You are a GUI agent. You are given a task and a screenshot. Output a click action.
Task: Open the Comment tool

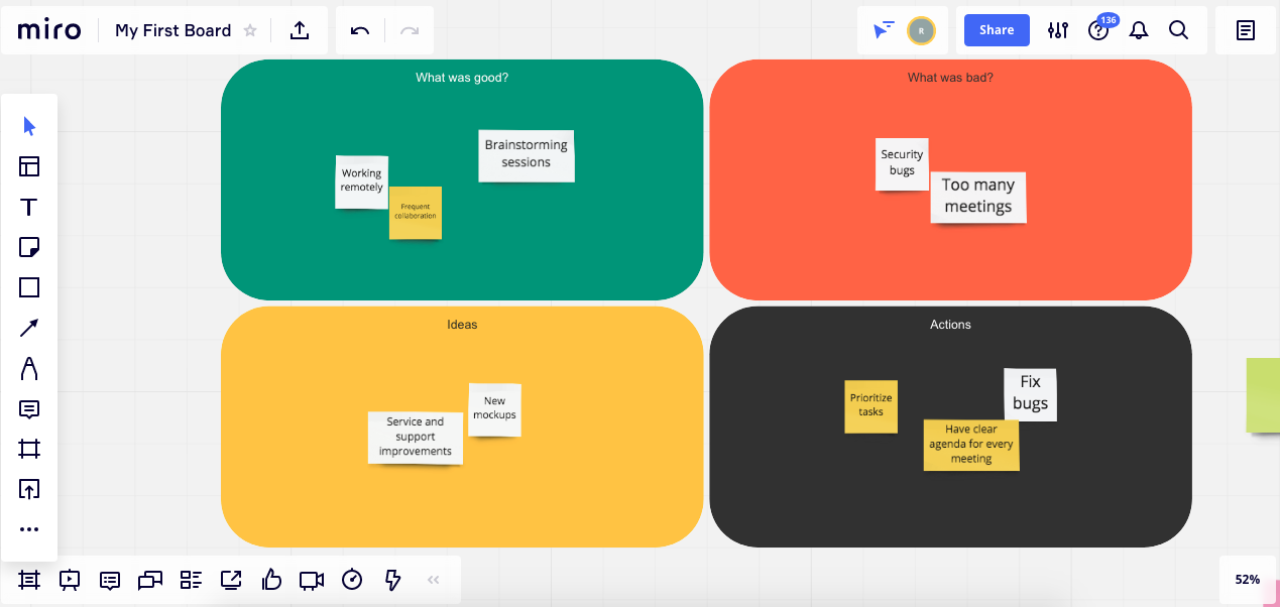pyautogui.click(x=29, y=409)
